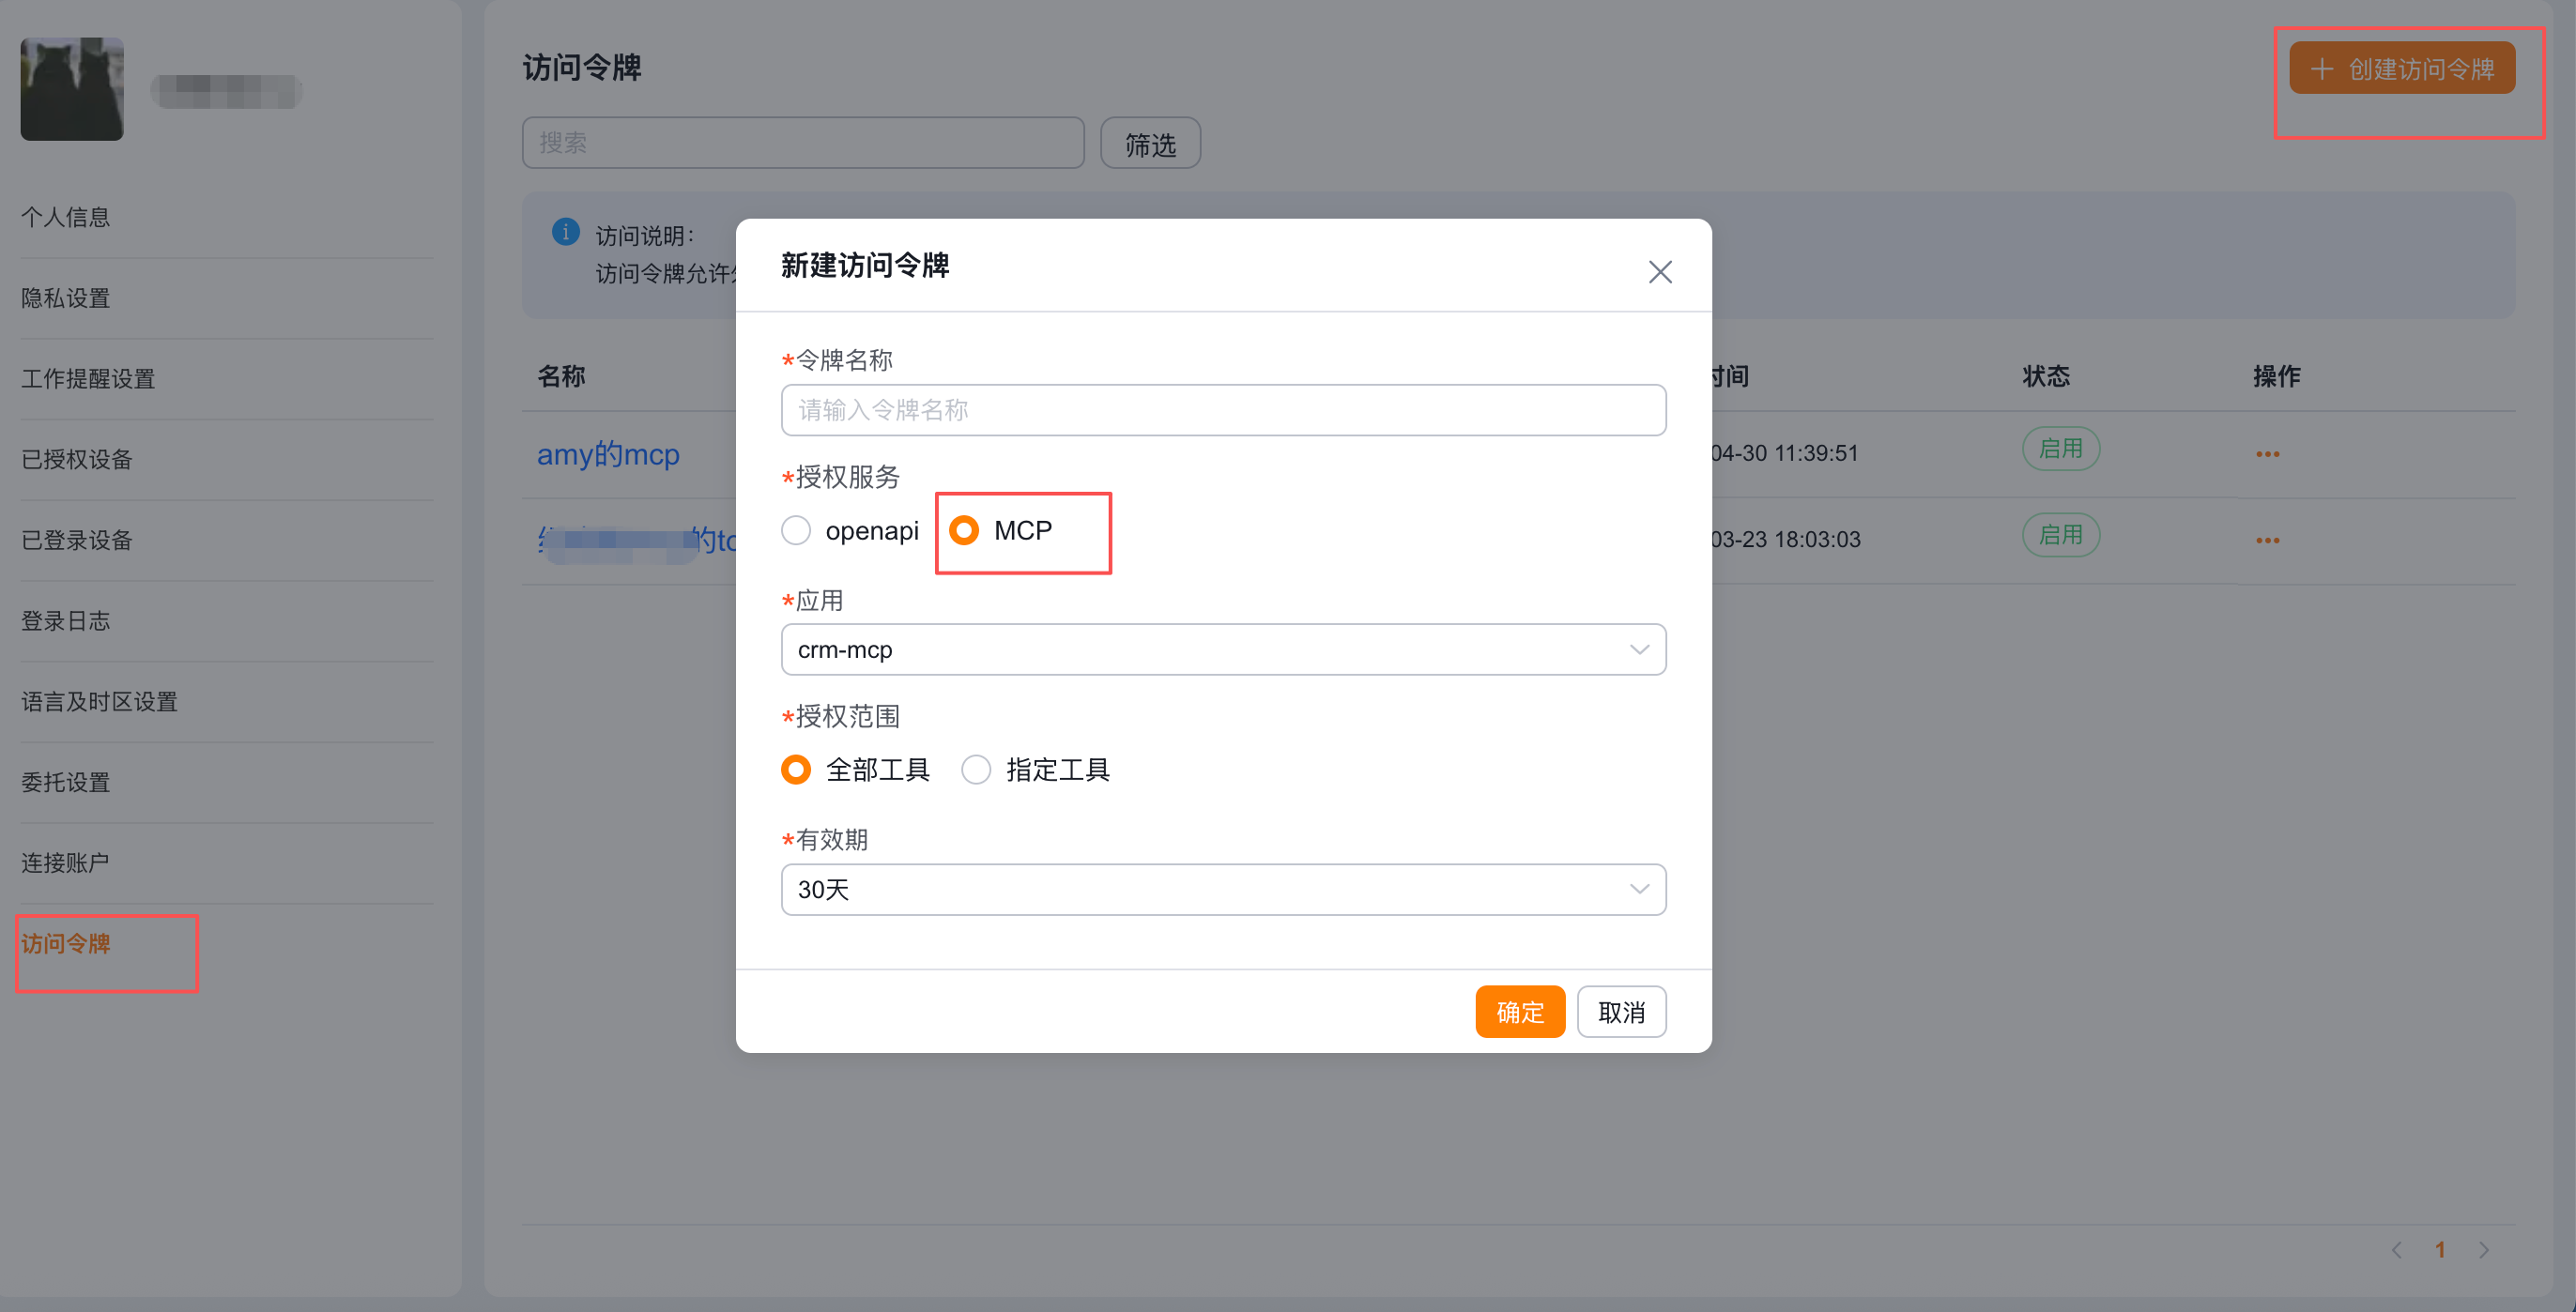The image size is (2576, 1312).
Task: Click the user avatar photo
Action: coord(72,89)
